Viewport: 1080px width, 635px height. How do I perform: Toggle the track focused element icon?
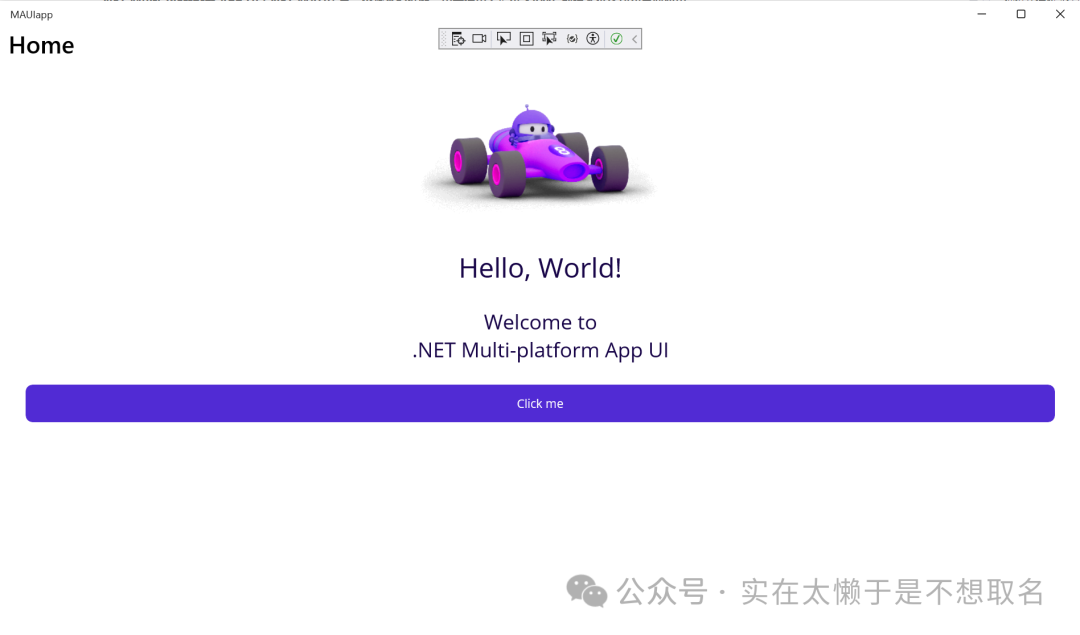click(549, 39)
